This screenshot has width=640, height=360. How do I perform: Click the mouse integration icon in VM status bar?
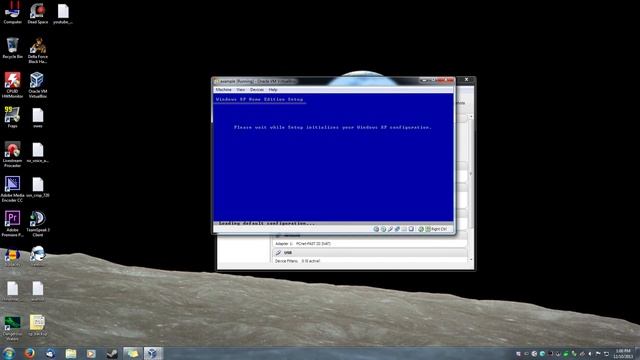(x=421, y=229)
